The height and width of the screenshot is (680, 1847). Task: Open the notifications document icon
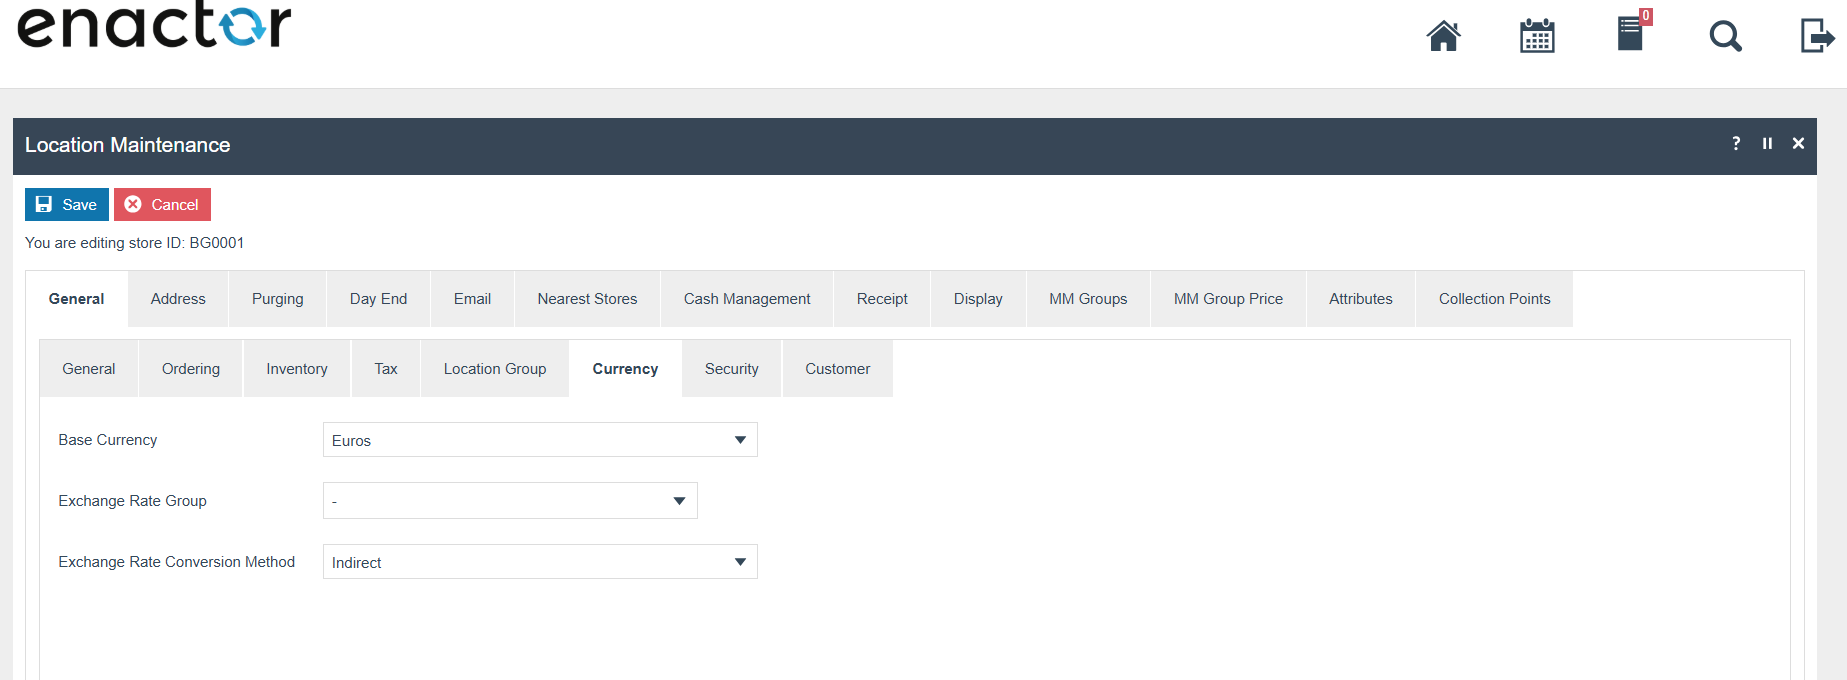1630,34
